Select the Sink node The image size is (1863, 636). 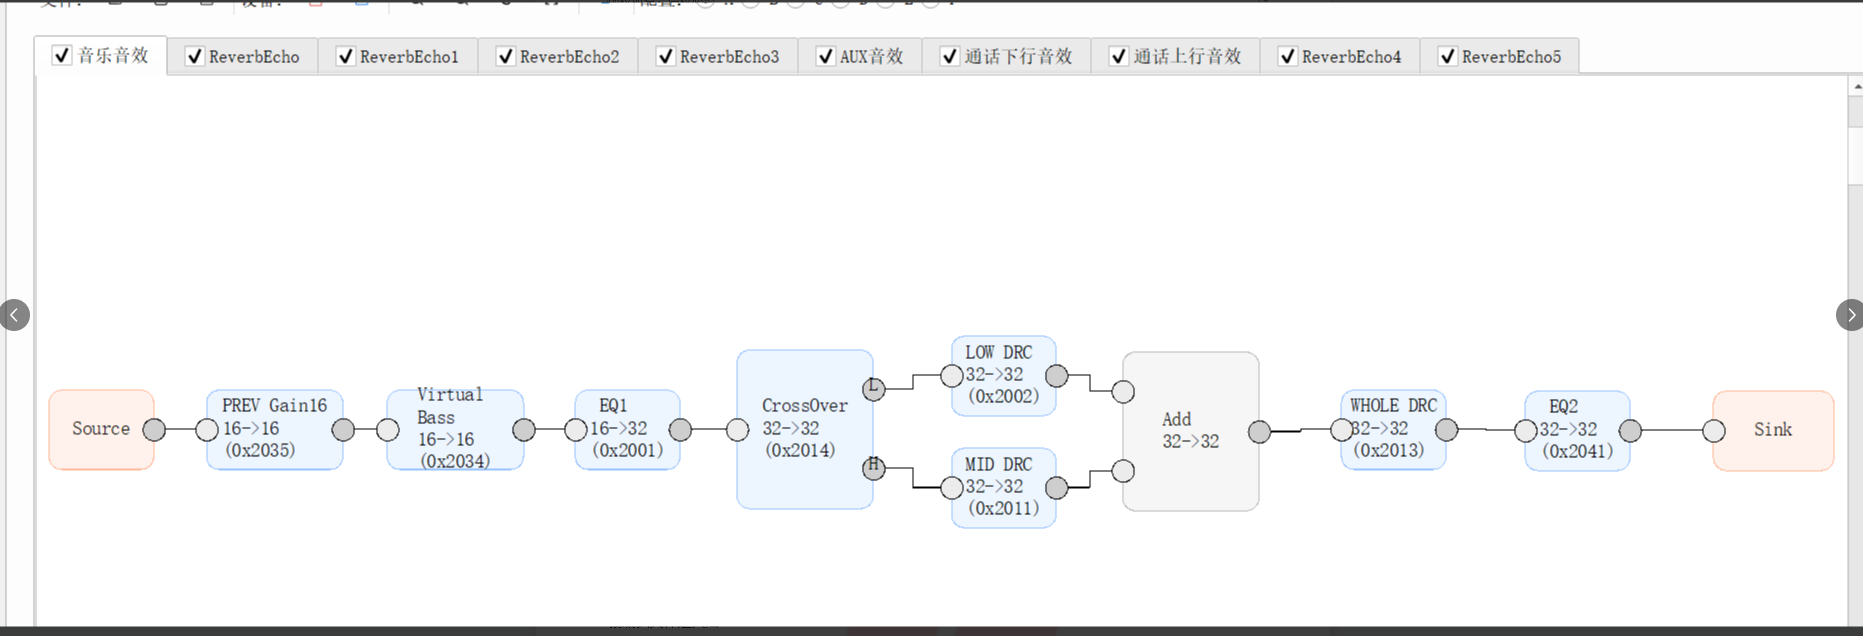(x=1773, y=431)
